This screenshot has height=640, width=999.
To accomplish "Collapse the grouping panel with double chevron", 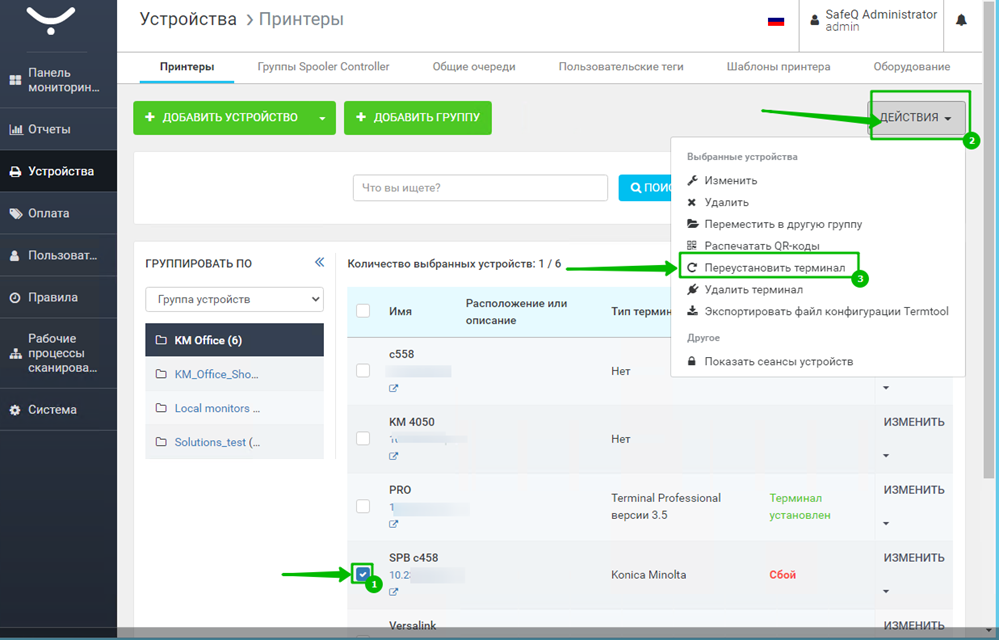I will tap(319, 263).
